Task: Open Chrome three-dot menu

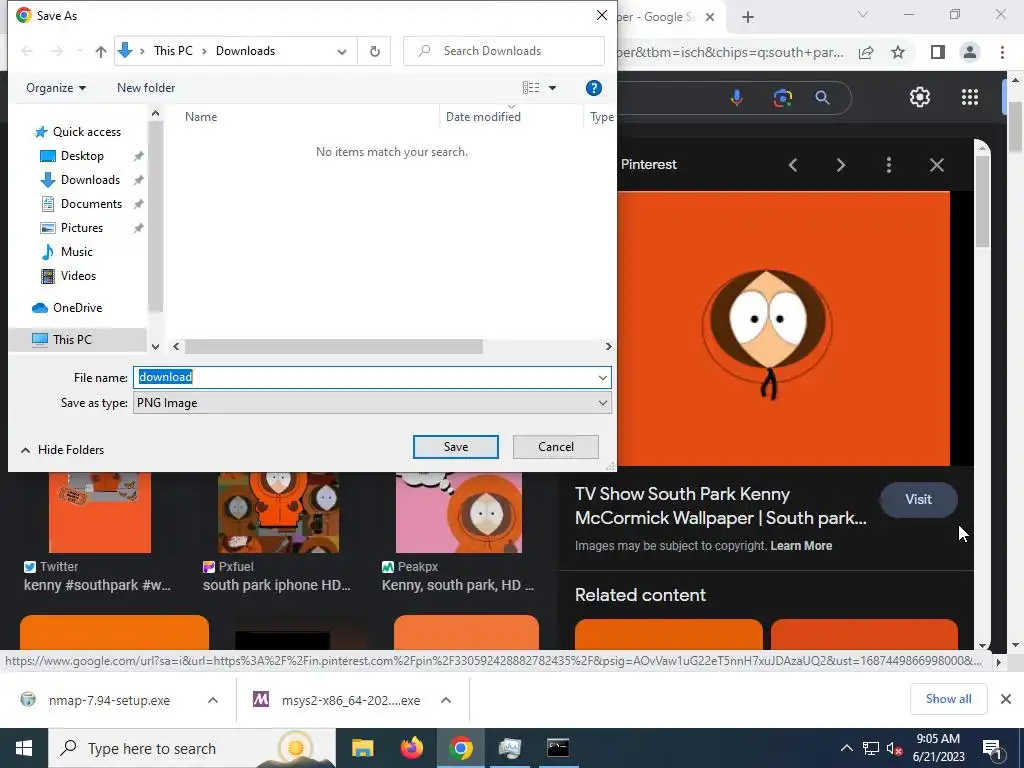Action: click(x=1002, y=52)
